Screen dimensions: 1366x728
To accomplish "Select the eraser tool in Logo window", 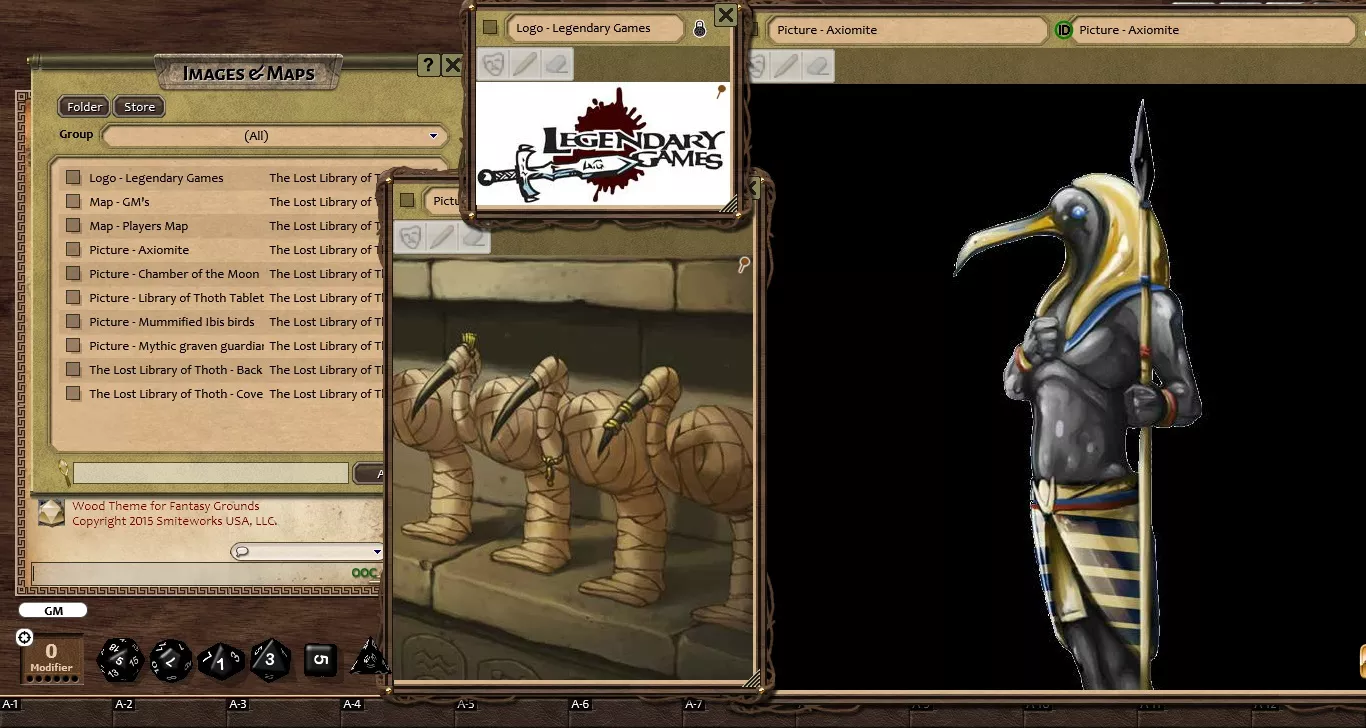I will 558,64.
